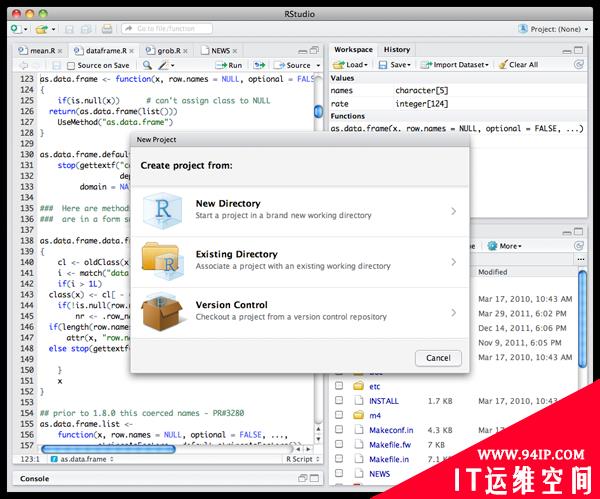This screenshot has height=499, width=600.
Task: Click the Files pane ellipsis browse icon
Action: [581, 259]
